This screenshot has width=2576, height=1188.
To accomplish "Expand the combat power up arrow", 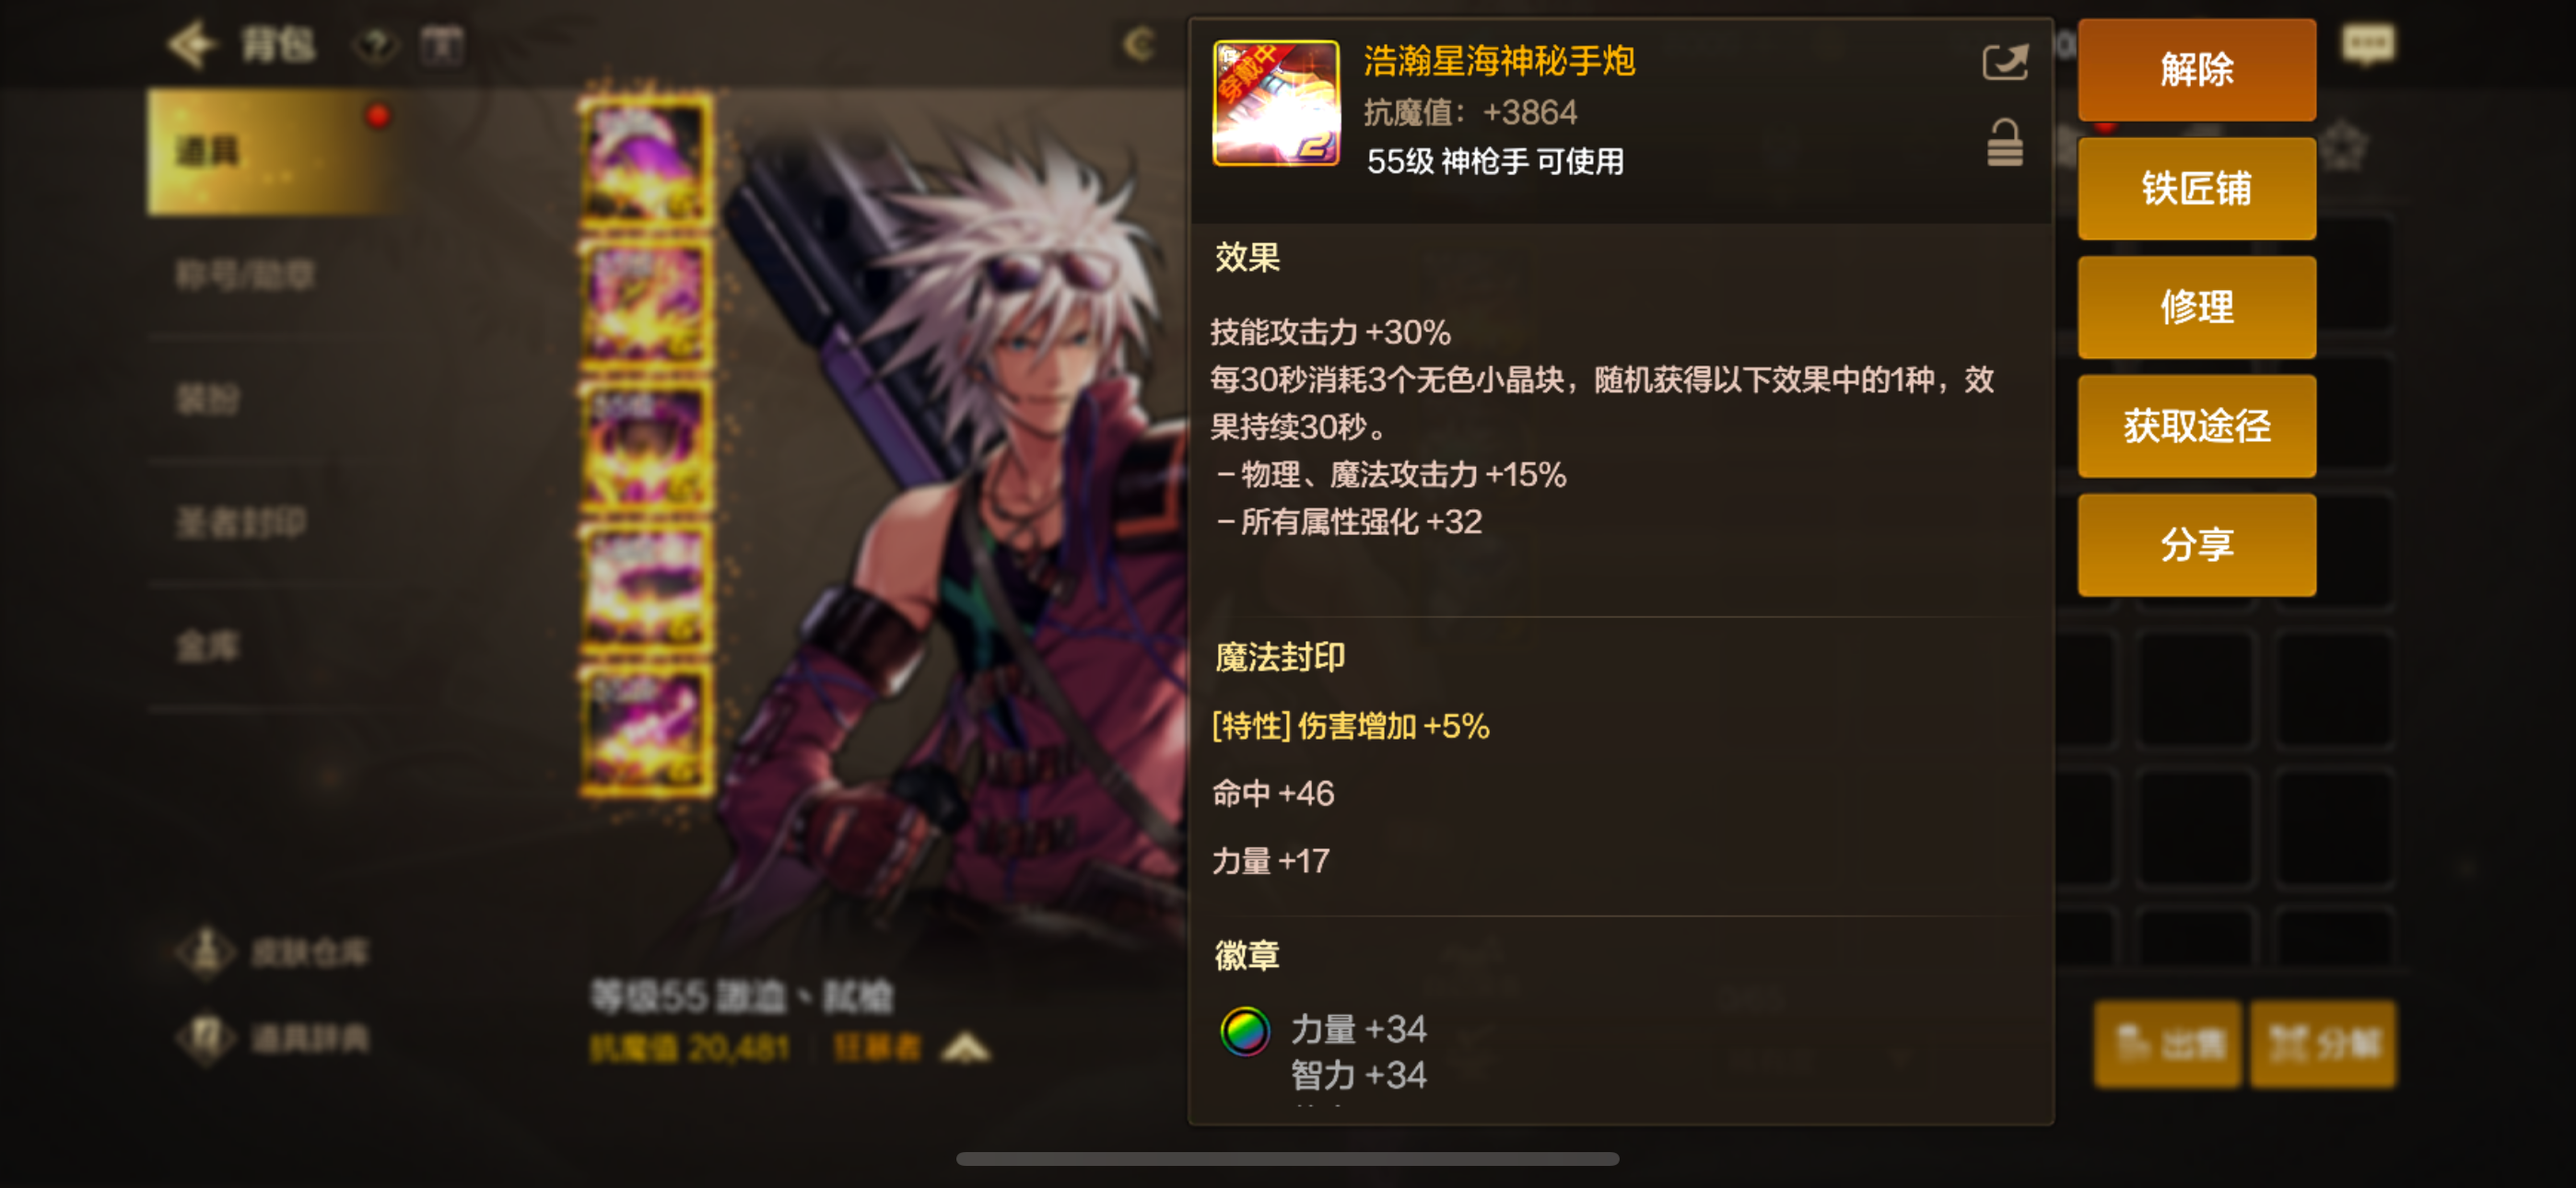I will 965,1048.
